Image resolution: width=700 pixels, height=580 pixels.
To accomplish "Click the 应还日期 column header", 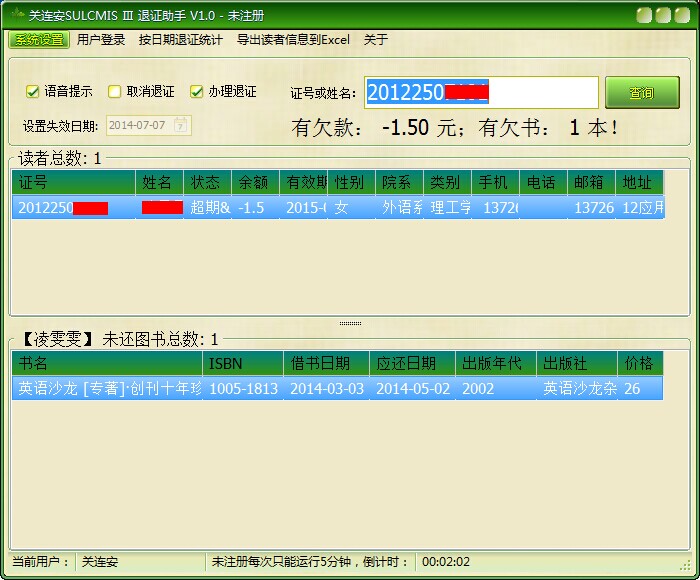I will (412, 363).
